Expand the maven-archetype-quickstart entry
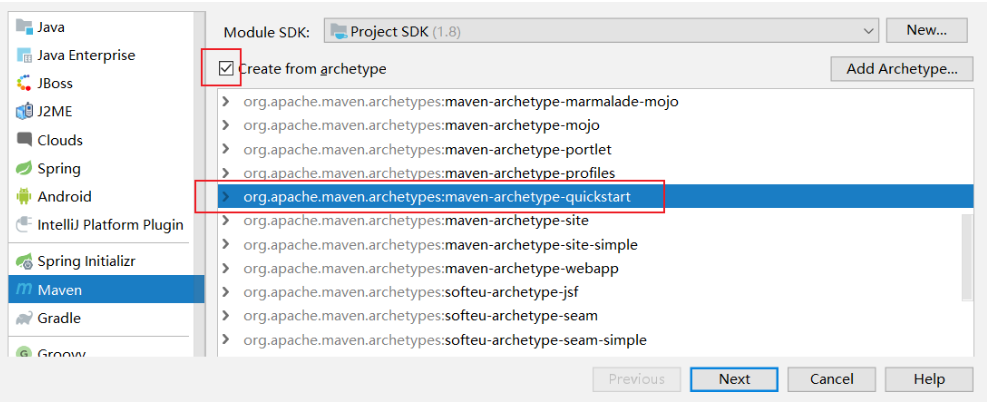This screenshot has height=407, width=987. [226, 197]
